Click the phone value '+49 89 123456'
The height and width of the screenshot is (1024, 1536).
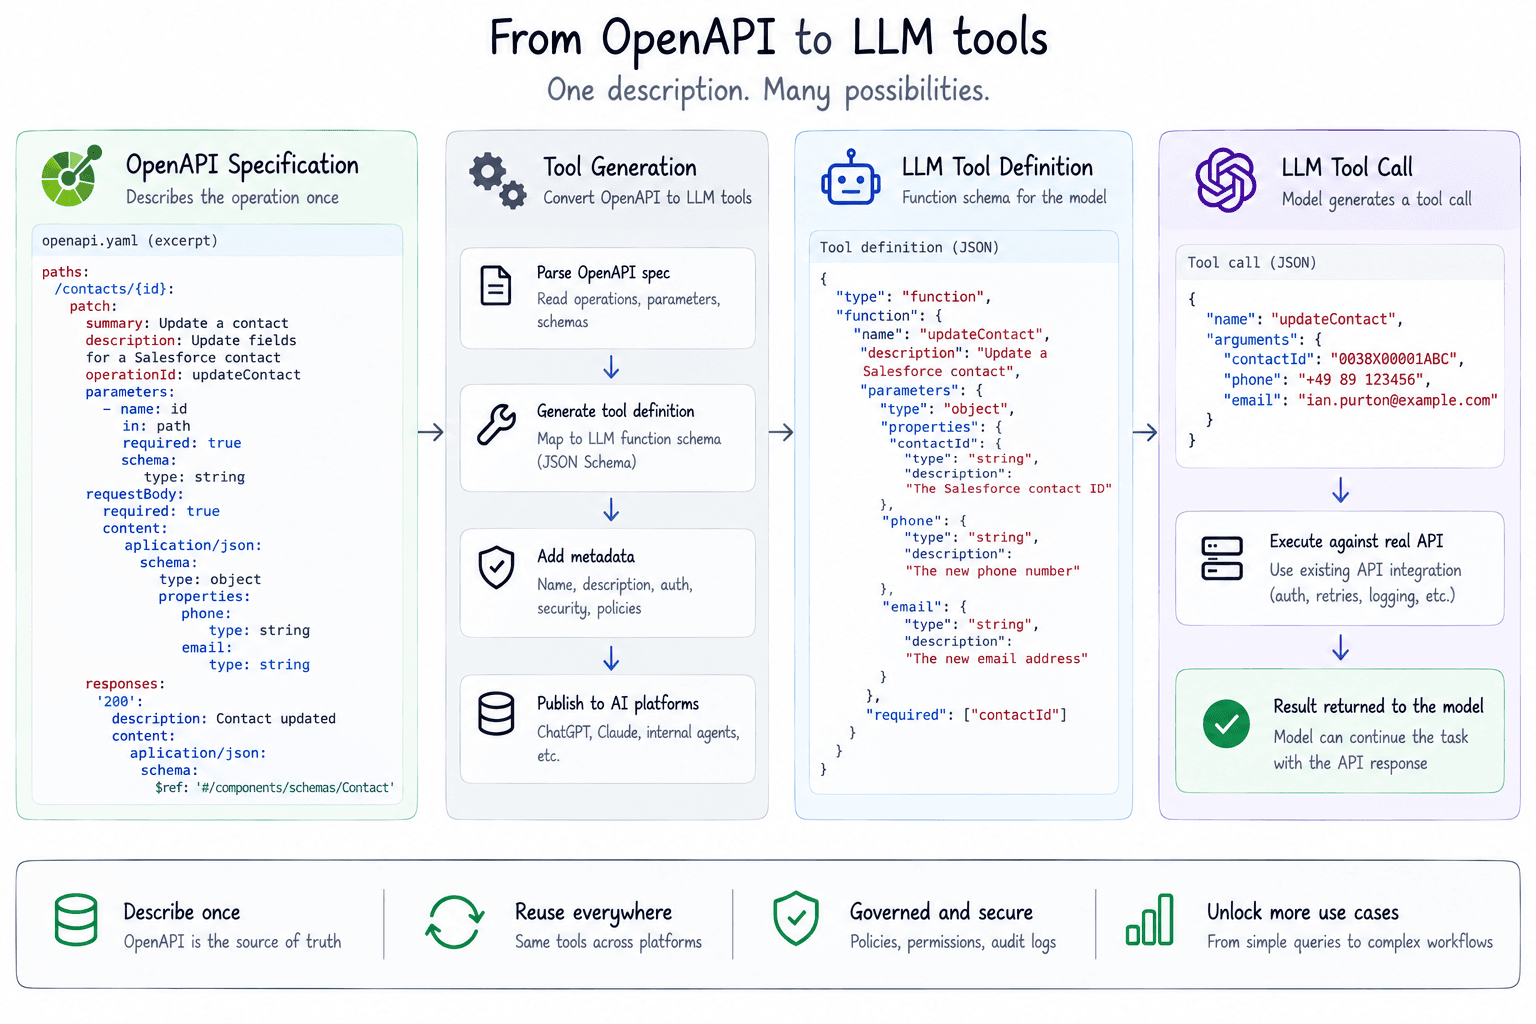click(x=1360, y=380)
